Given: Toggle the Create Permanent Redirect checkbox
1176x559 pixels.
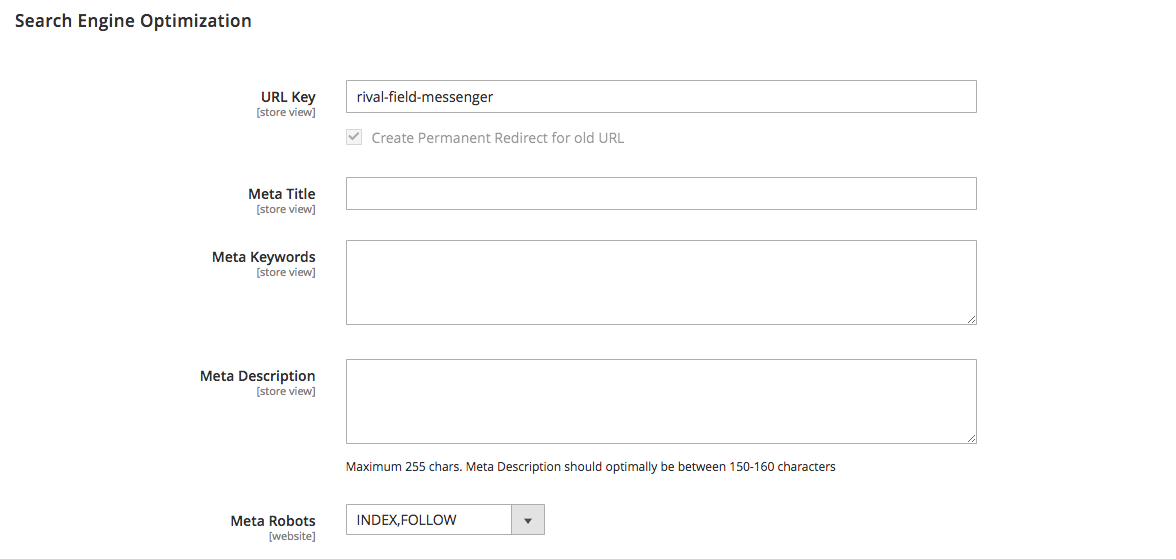Looking at the screenshot, I should pyautogui.click(x=354, y=137).
